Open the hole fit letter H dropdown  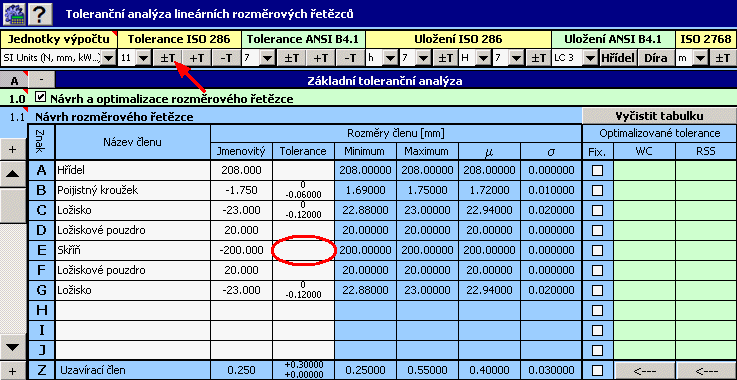484,58
